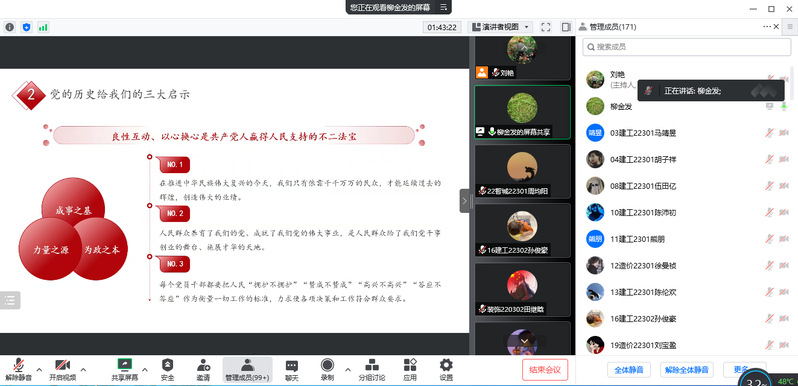Select member 19造价22301刘宝盈
The image size is (798, 386).
[x=687, y=345]
